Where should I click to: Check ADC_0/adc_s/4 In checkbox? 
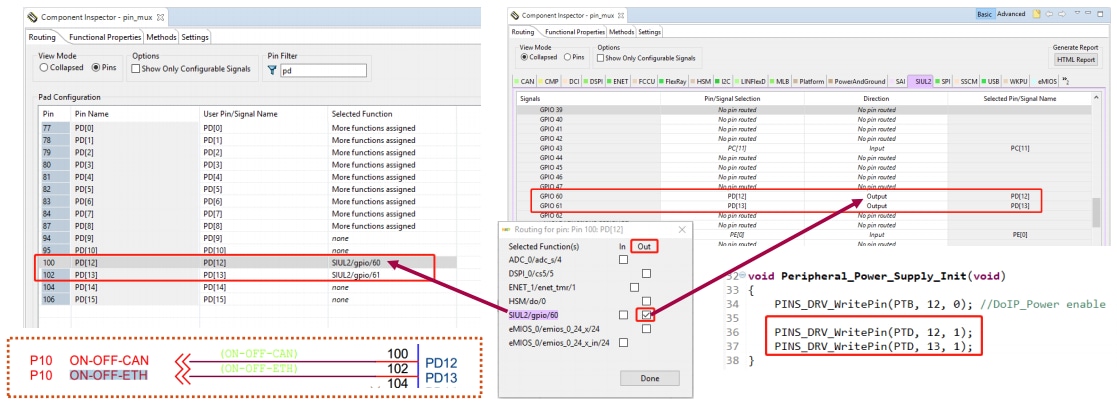(623, 259)
